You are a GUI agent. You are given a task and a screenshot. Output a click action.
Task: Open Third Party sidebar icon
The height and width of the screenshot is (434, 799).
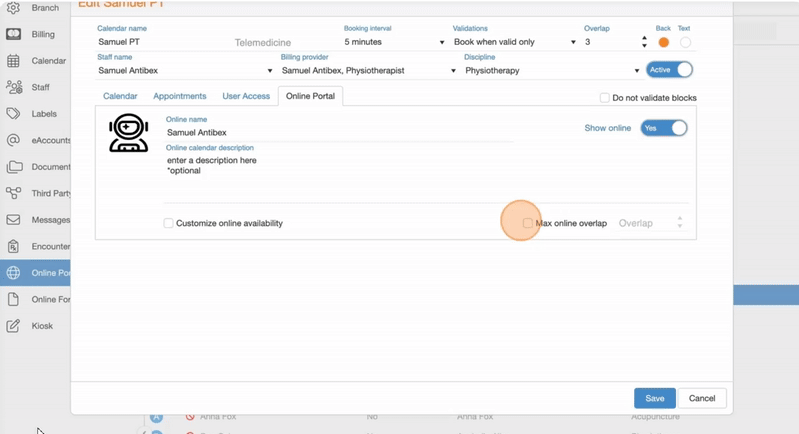point(13,193)
